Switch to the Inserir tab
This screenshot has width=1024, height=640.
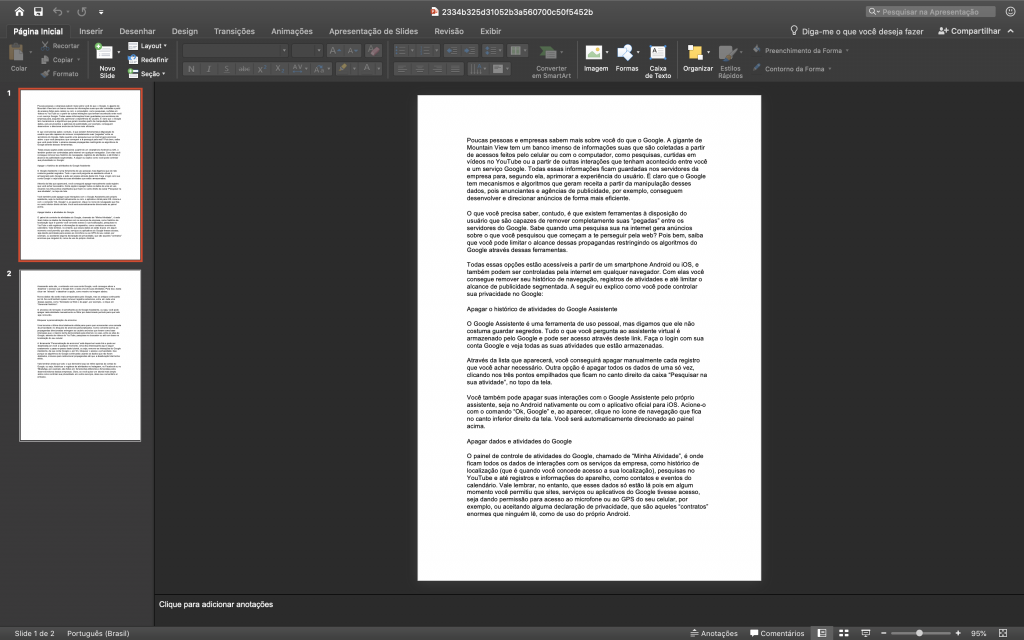[91, 31]
